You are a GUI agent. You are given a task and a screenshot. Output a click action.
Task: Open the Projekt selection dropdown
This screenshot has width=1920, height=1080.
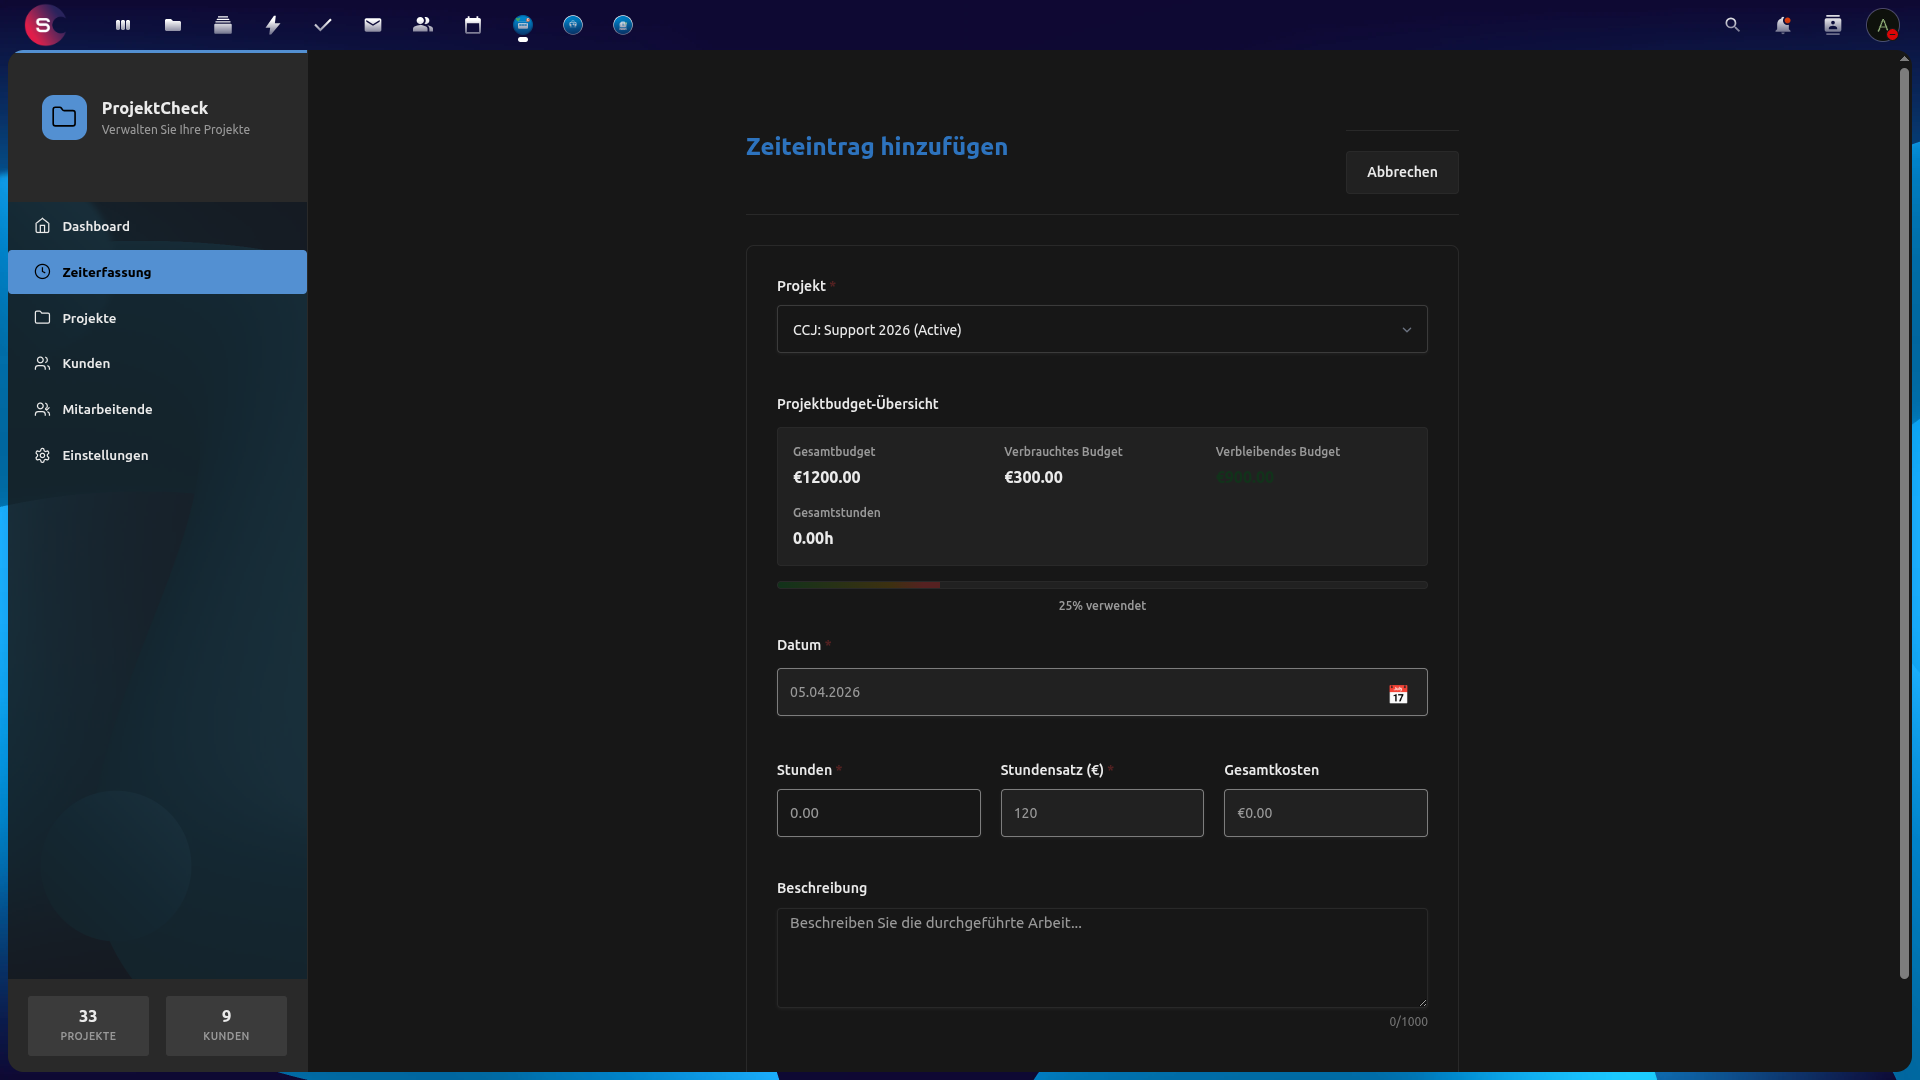1102,329
